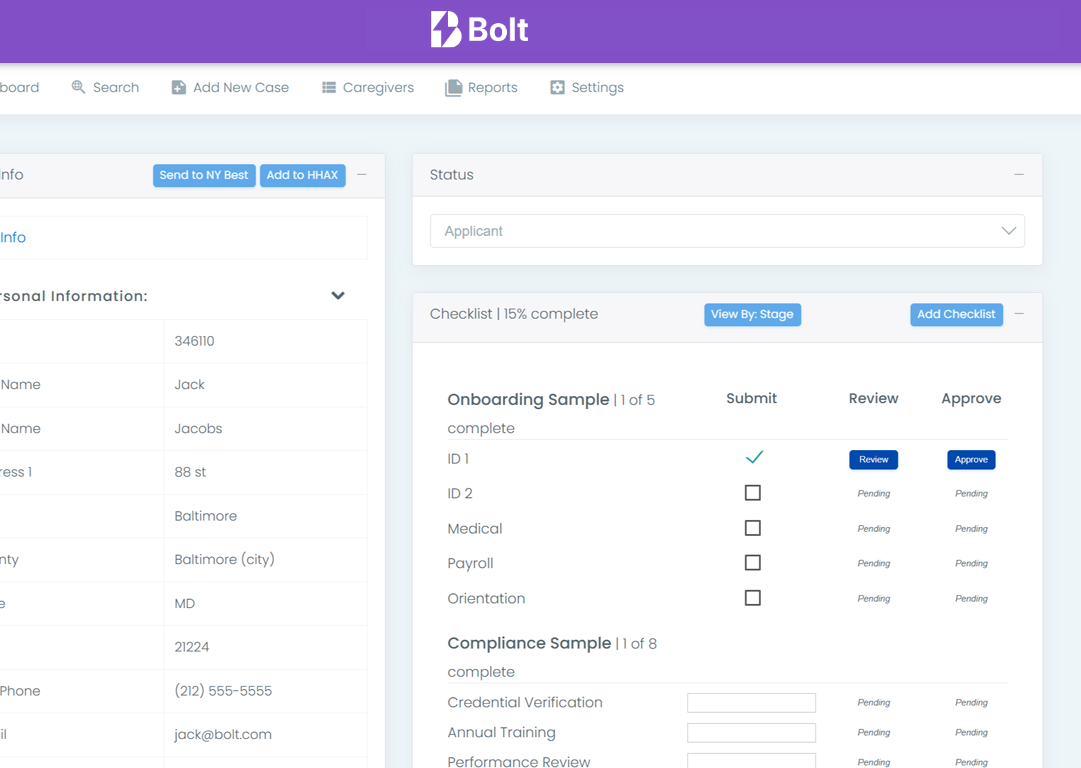Check the ID 2 submit checkbox
Viewport: 1081px width, 768px height.
point(752,492)
